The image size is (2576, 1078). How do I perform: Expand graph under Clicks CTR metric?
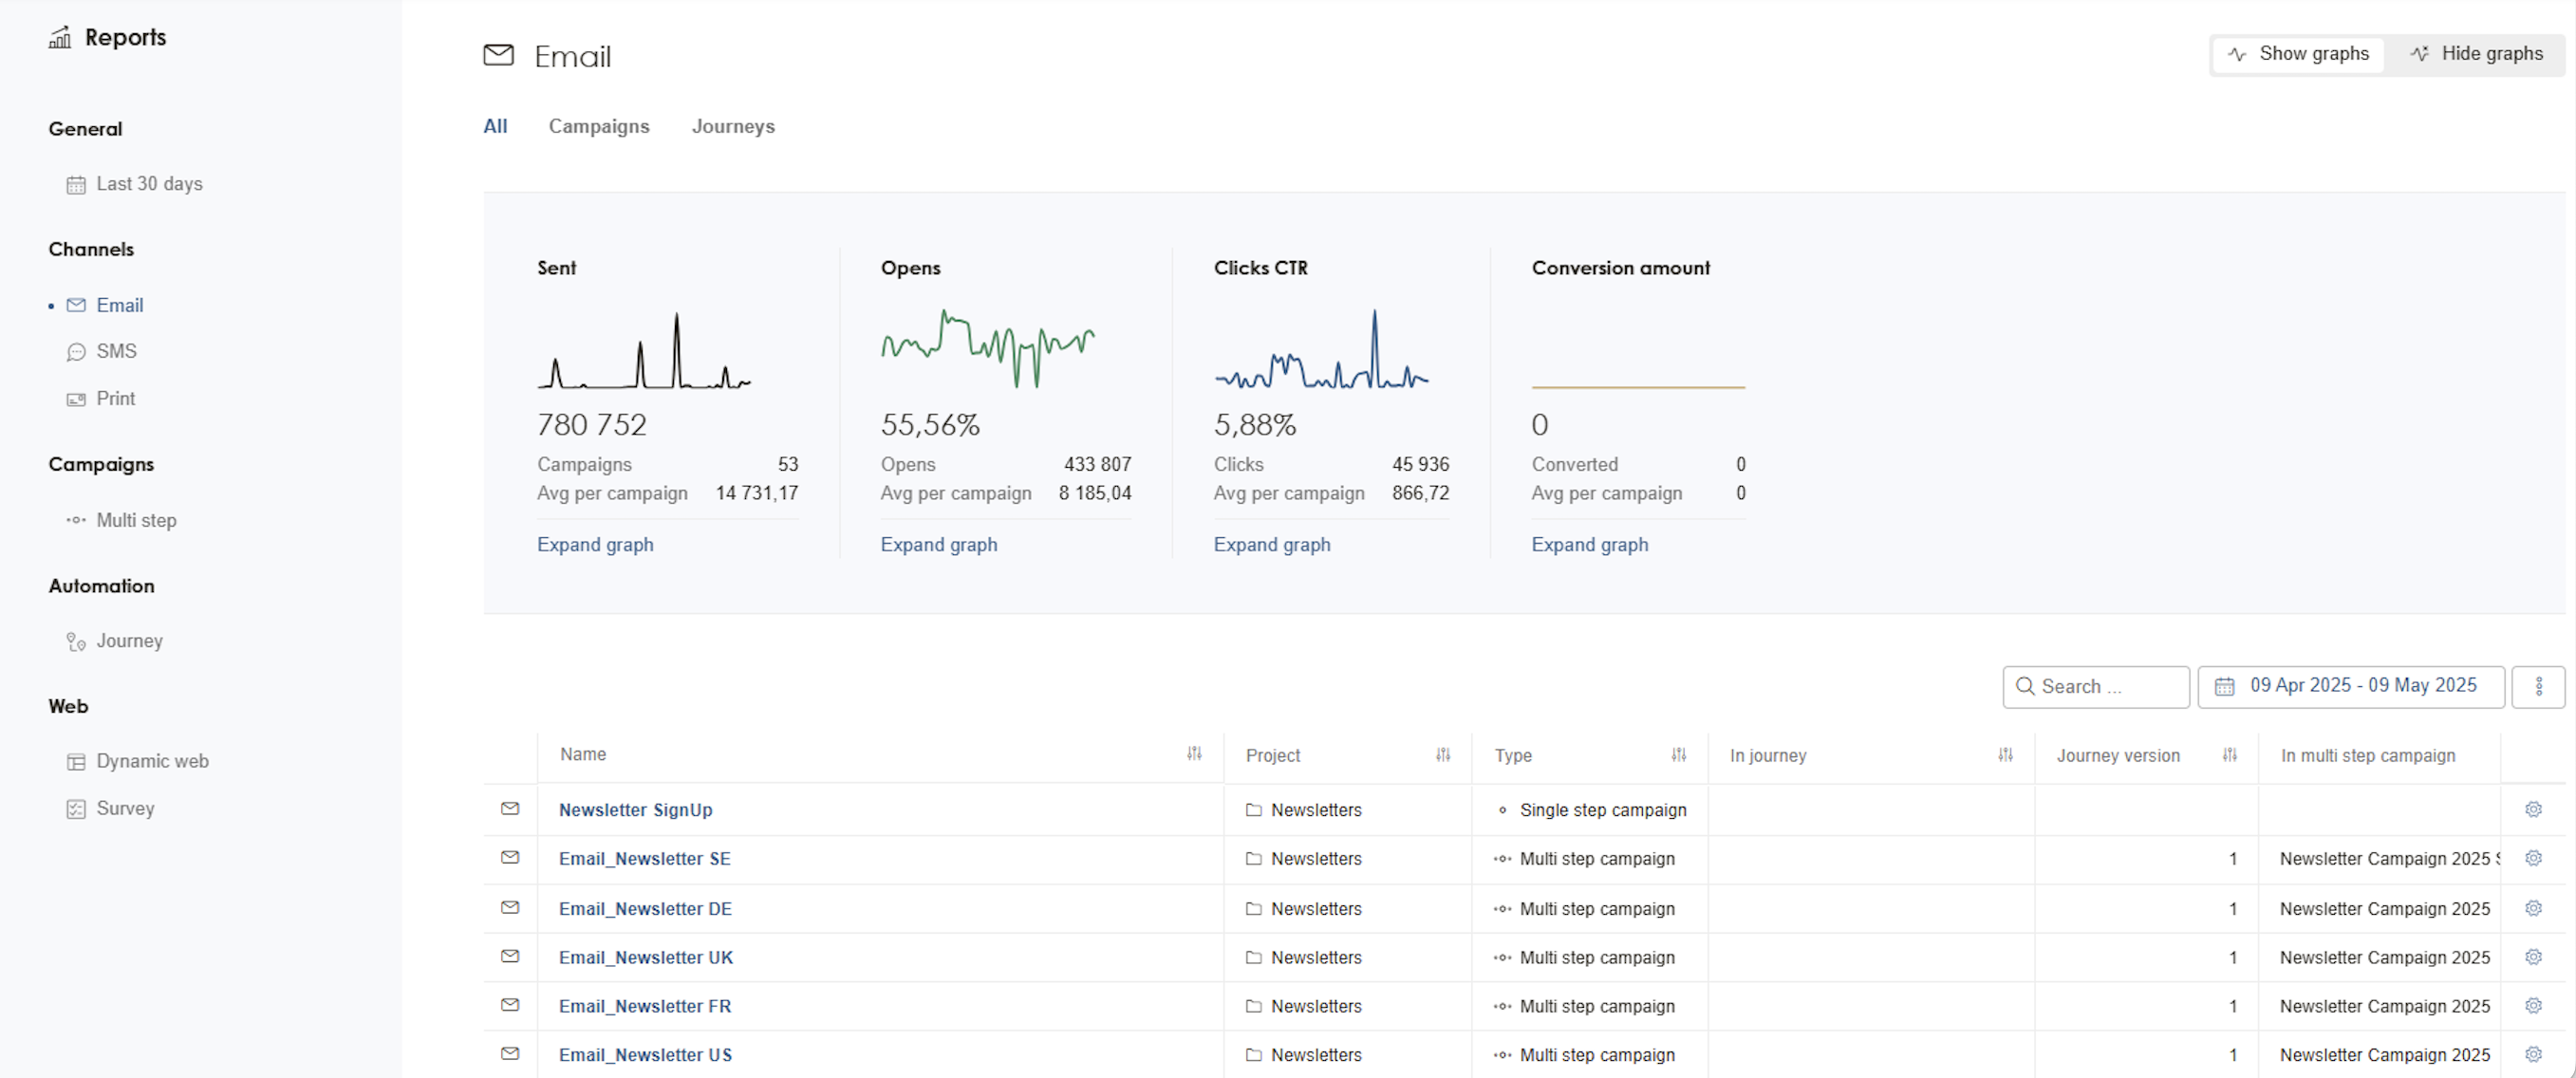[1271, 545]
